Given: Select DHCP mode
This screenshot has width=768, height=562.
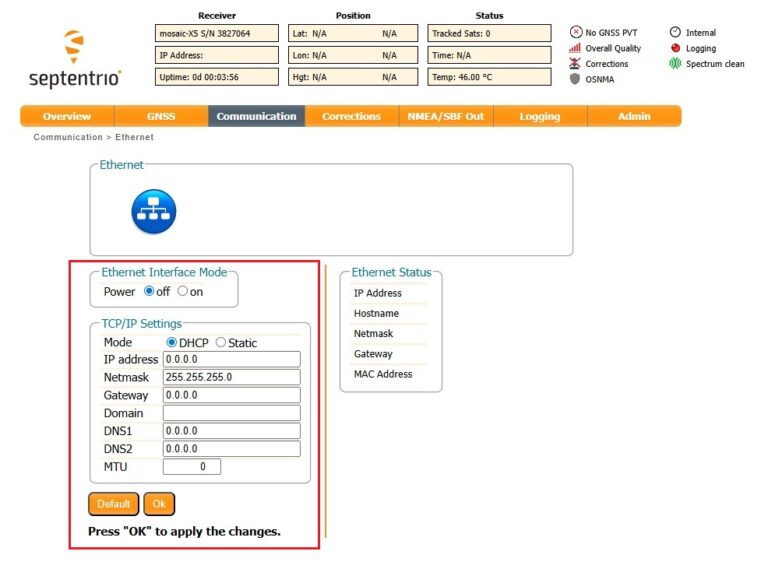Looking at the screenshot, I should click(171, 342).
